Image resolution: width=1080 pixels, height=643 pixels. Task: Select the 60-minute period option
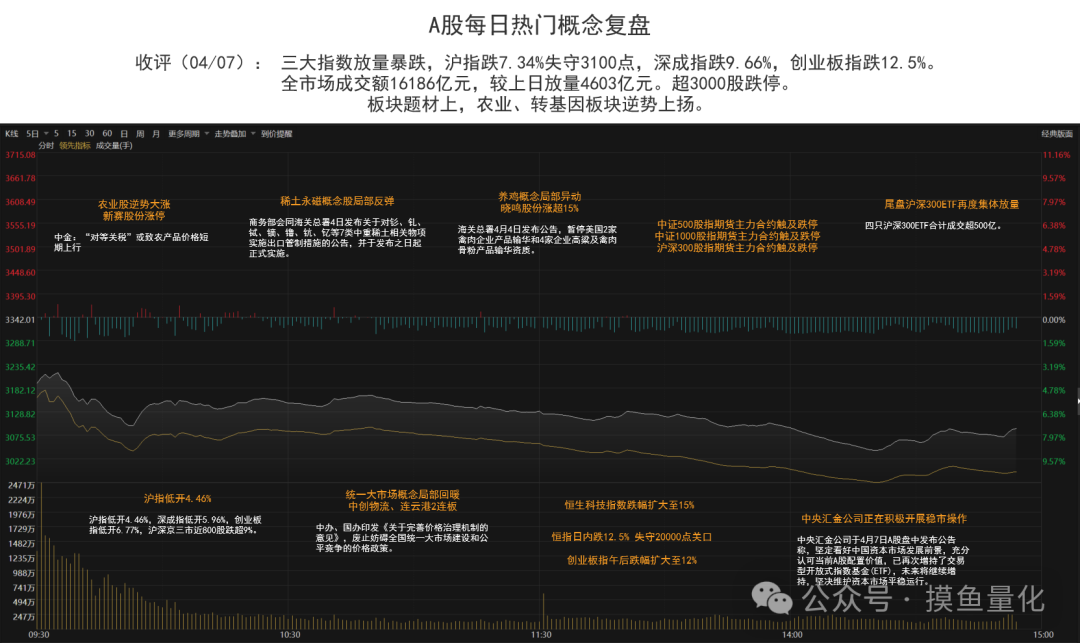pyautogui.click(x=107, y=133)
